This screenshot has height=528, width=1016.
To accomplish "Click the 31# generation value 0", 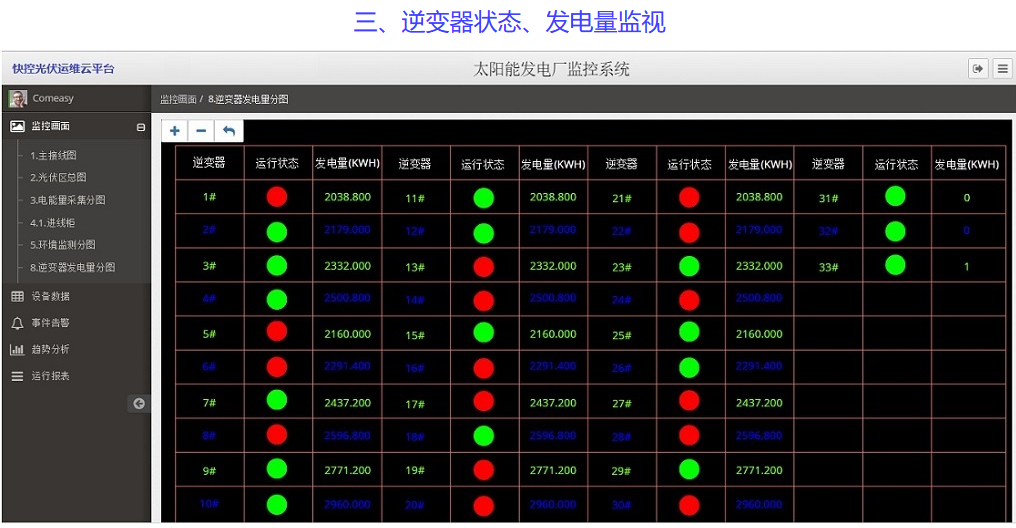I will click(x=966, y=198).
